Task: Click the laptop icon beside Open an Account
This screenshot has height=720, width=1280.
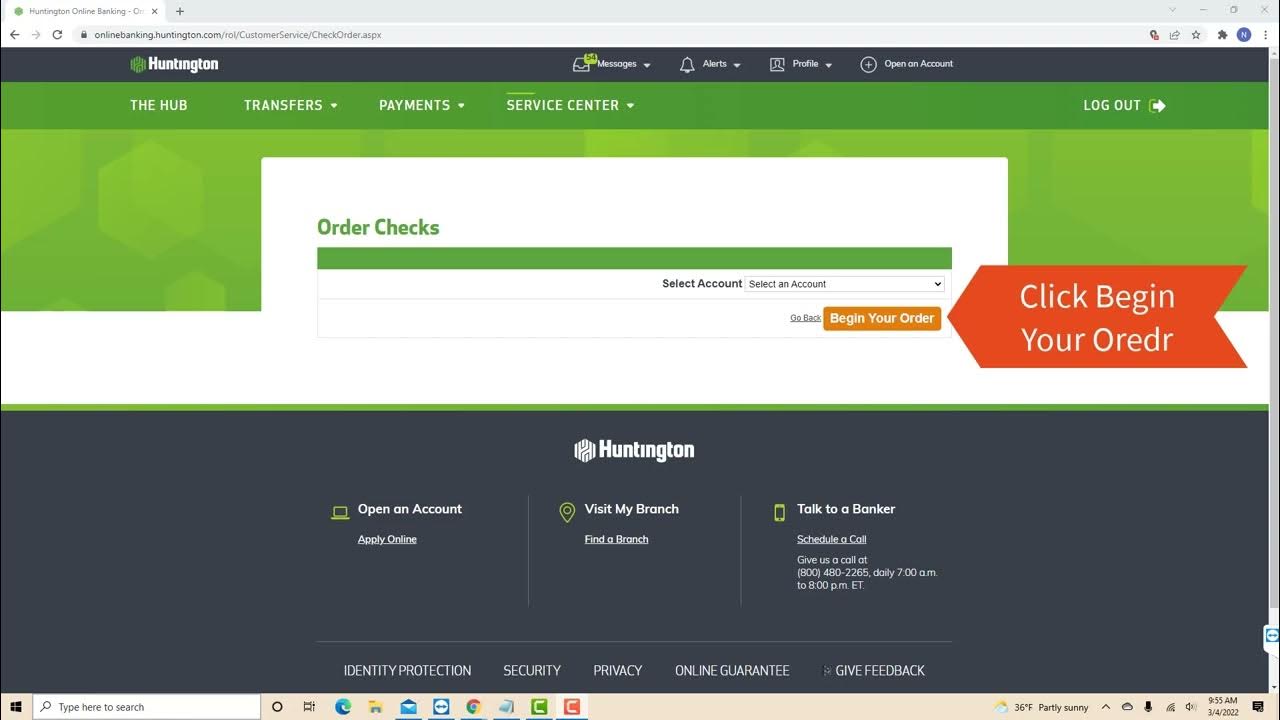Action: (x=340, y=512)
